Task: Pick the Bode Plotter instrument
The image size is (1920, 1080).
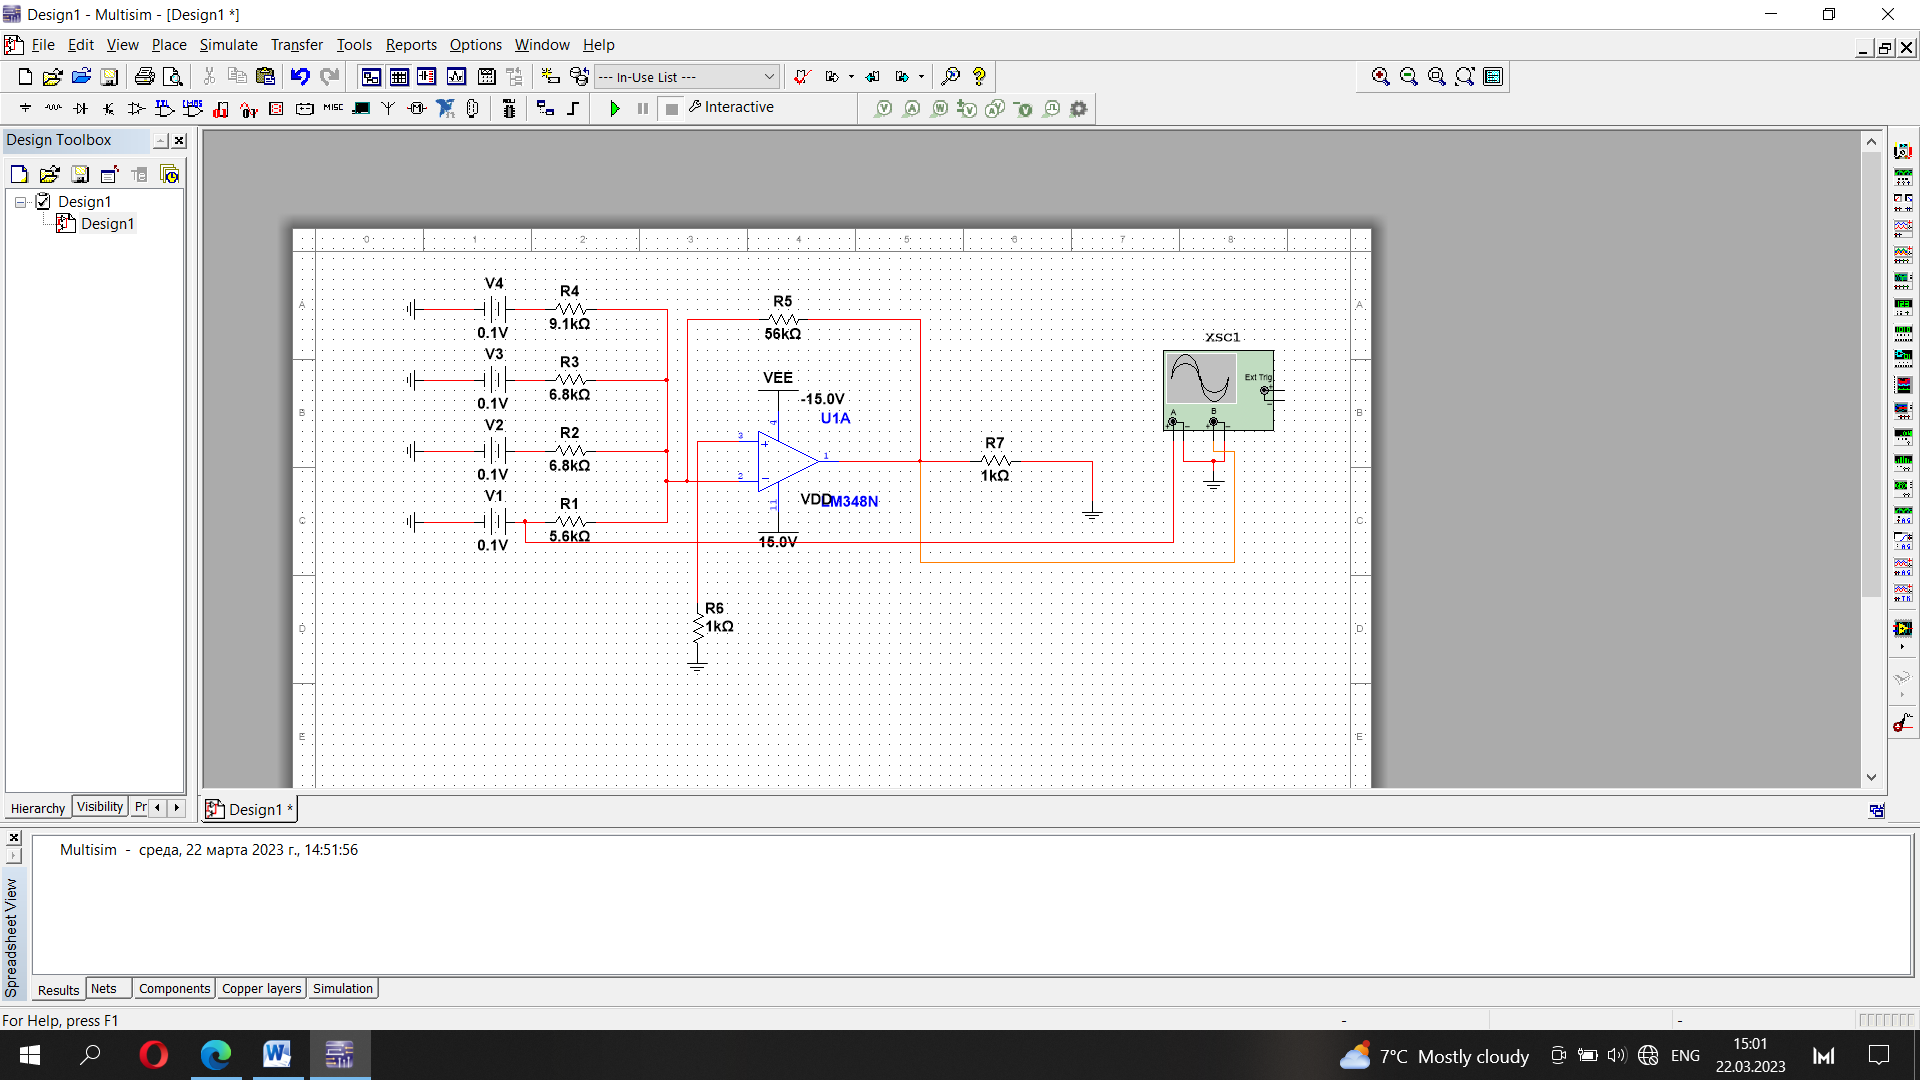Action: pos(1903,281)
